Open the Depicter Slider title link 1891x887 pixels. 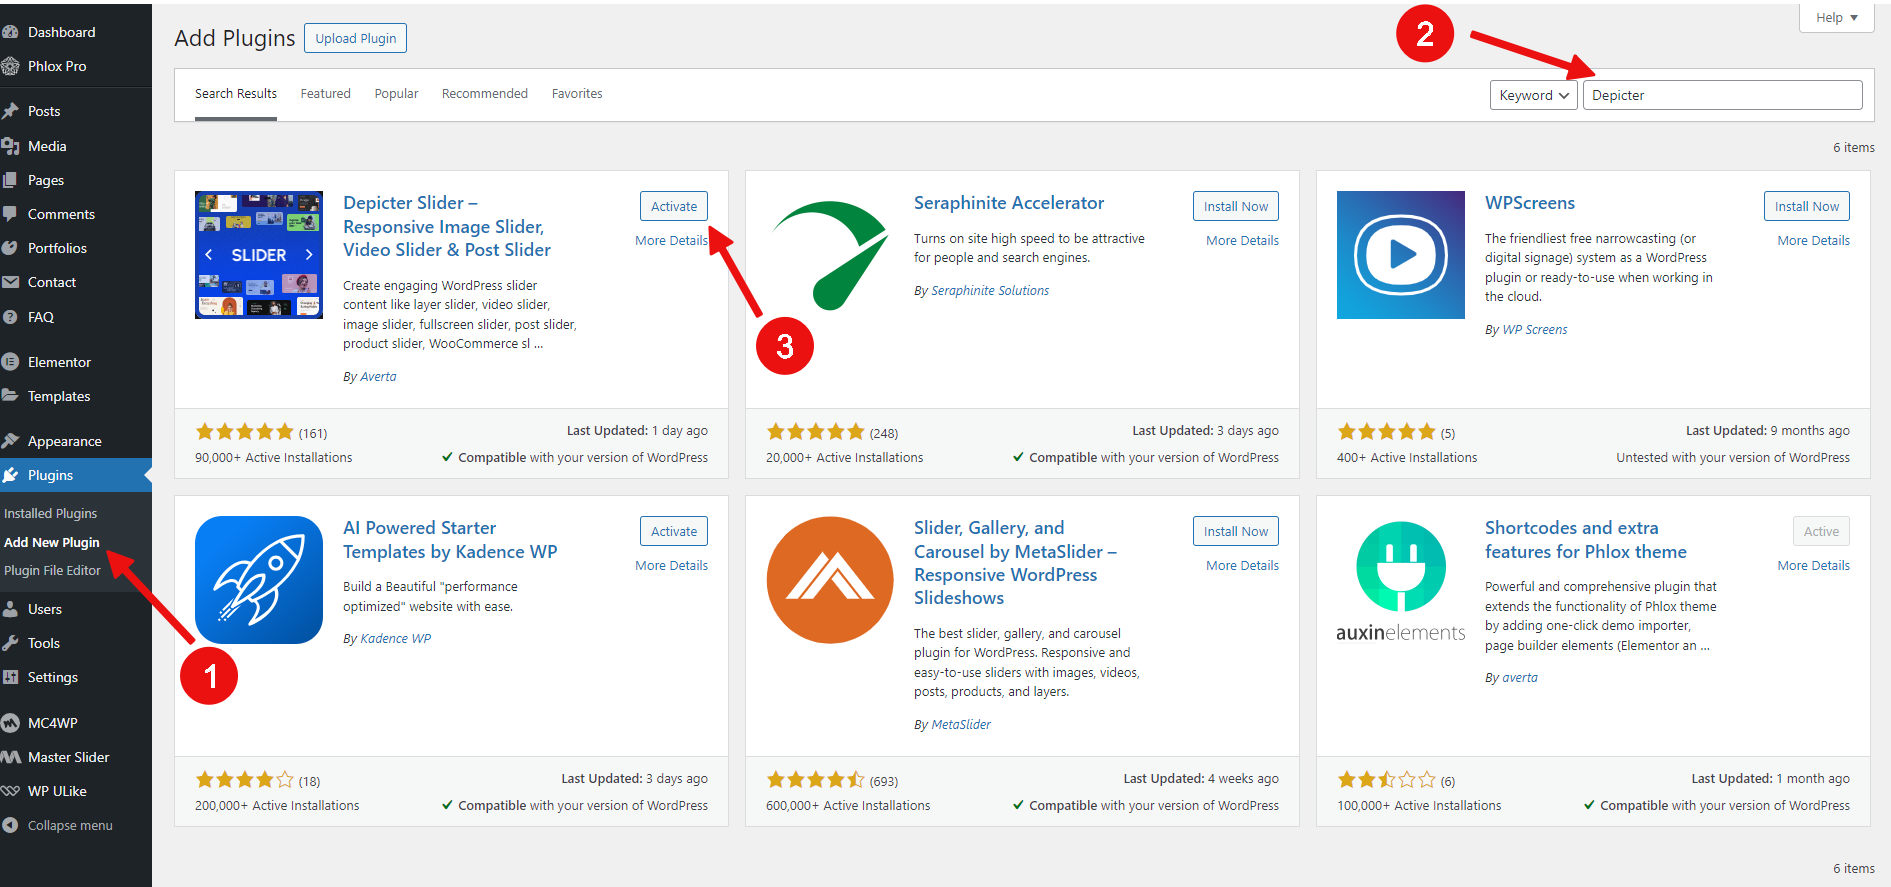click(447, 226)
